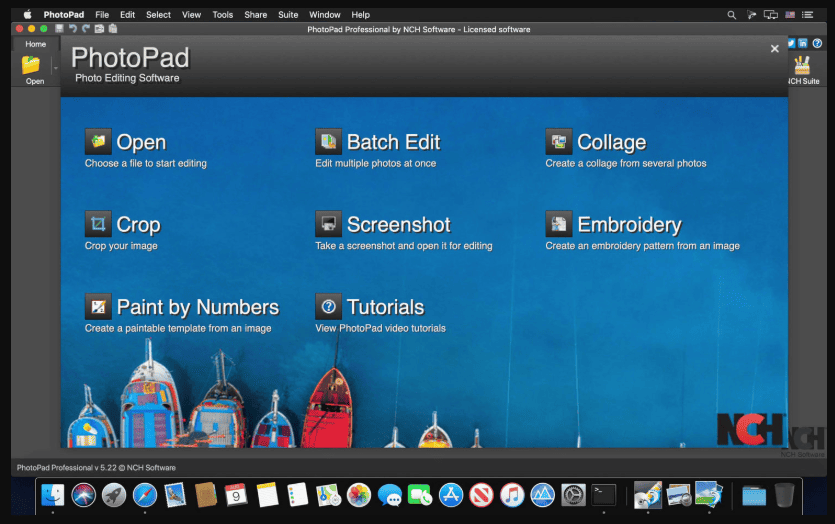Click the LinkedIn share icon
Image resolution: width=835 pixels, height=524 pixels.
pos(803,43)
